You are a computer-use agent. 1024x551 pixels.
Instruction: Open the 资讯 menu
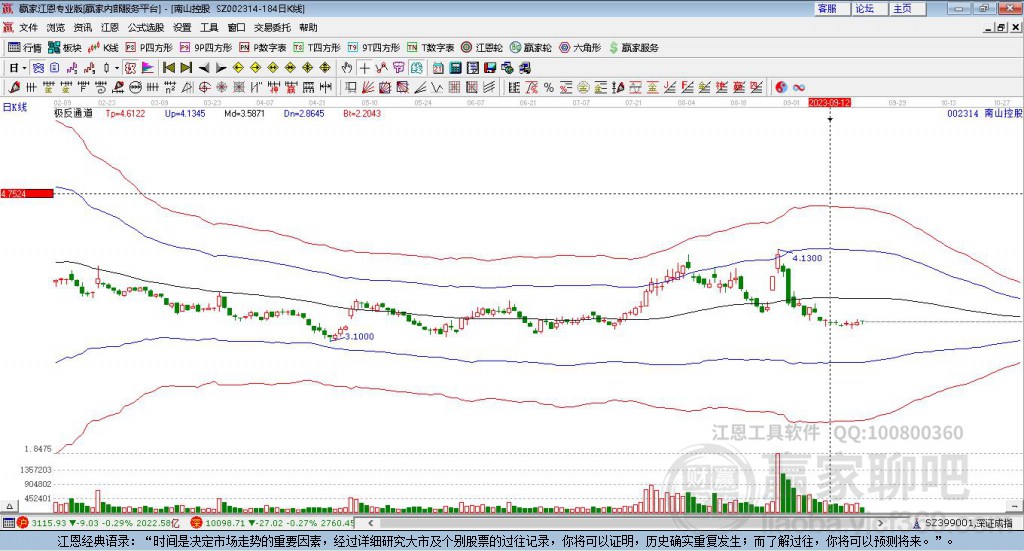pyautogui.click(x=82, y=27)
